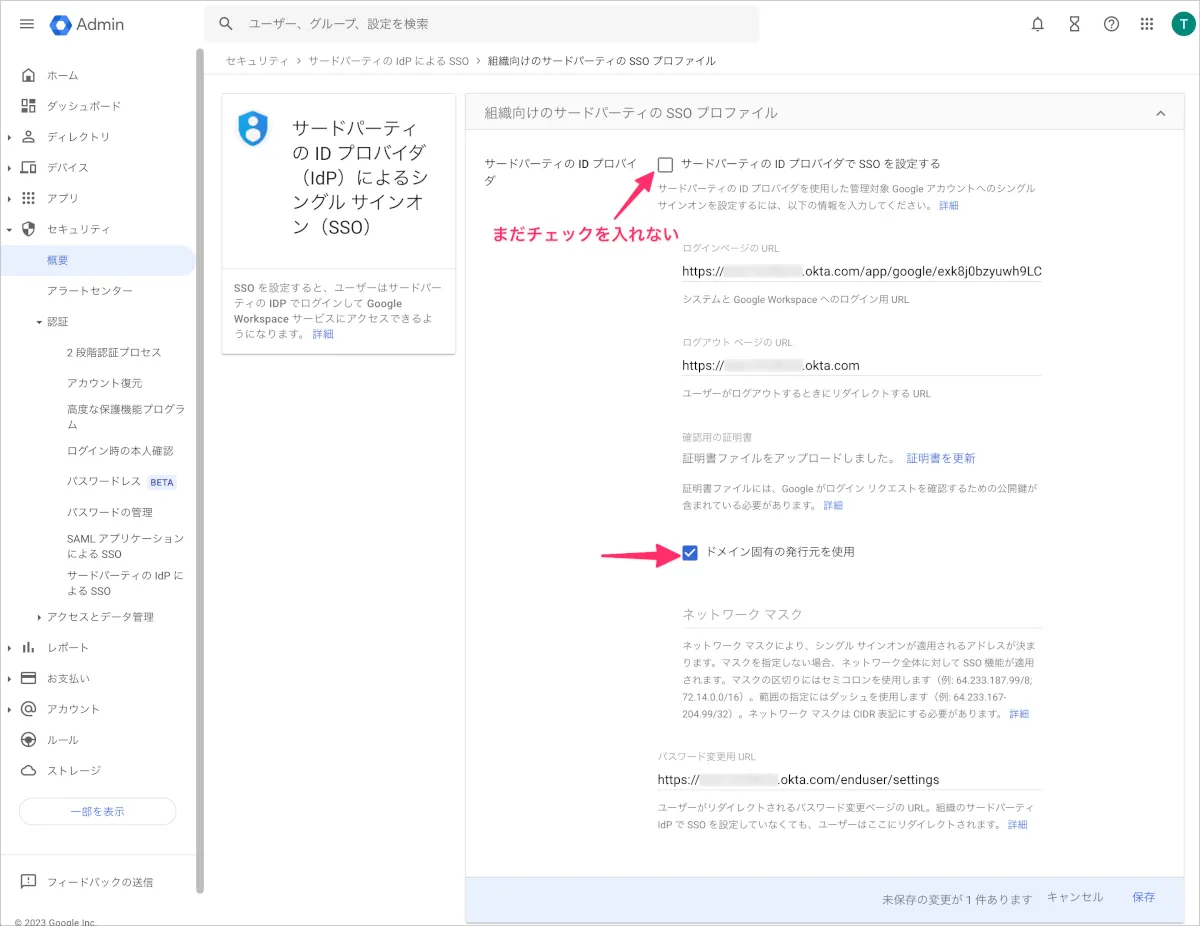
Task: Click 詳細 link under certificate description
Action: pyautogui.click(x=833, y=505)
